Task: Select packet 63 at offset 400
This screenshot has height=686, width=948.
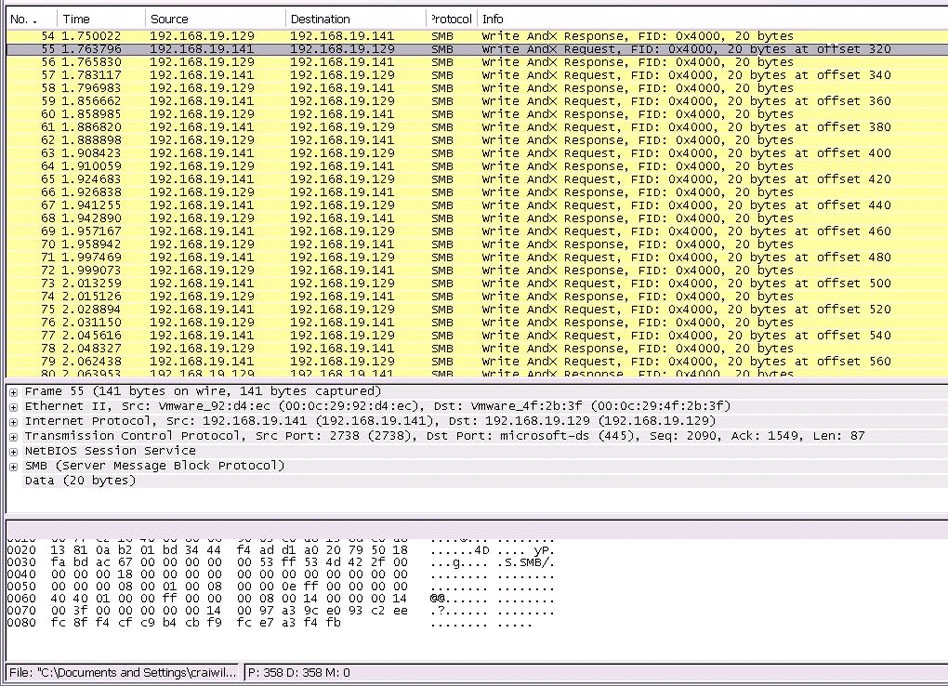Action: pyautogui.click(x=477, y=153)
